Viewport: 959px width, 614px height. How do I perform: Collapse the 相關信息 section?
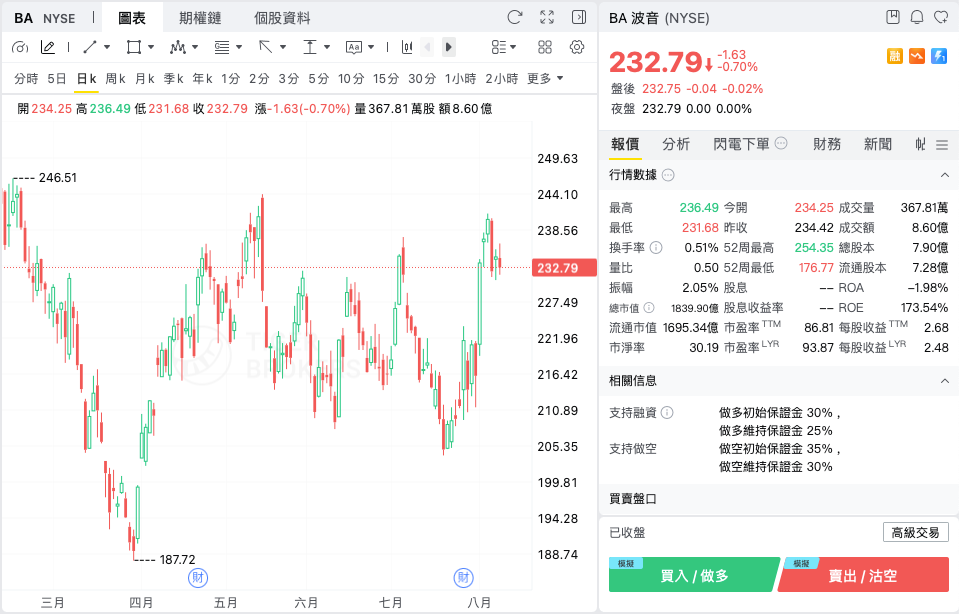(x=944, y=381)
